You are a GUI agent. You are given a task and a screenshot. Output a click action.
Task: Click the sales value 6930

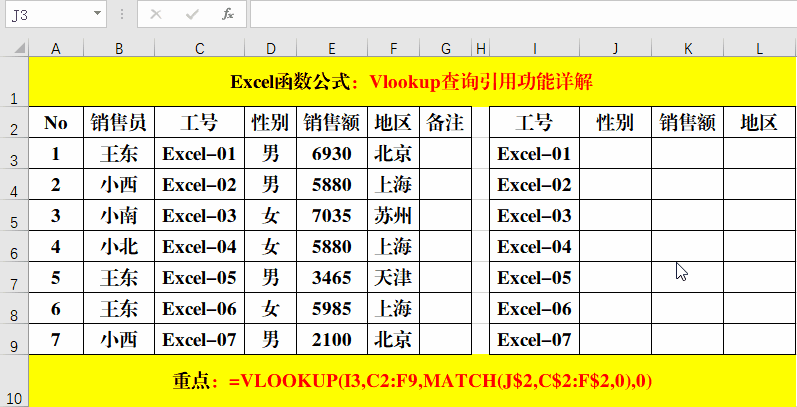[332, 153]
